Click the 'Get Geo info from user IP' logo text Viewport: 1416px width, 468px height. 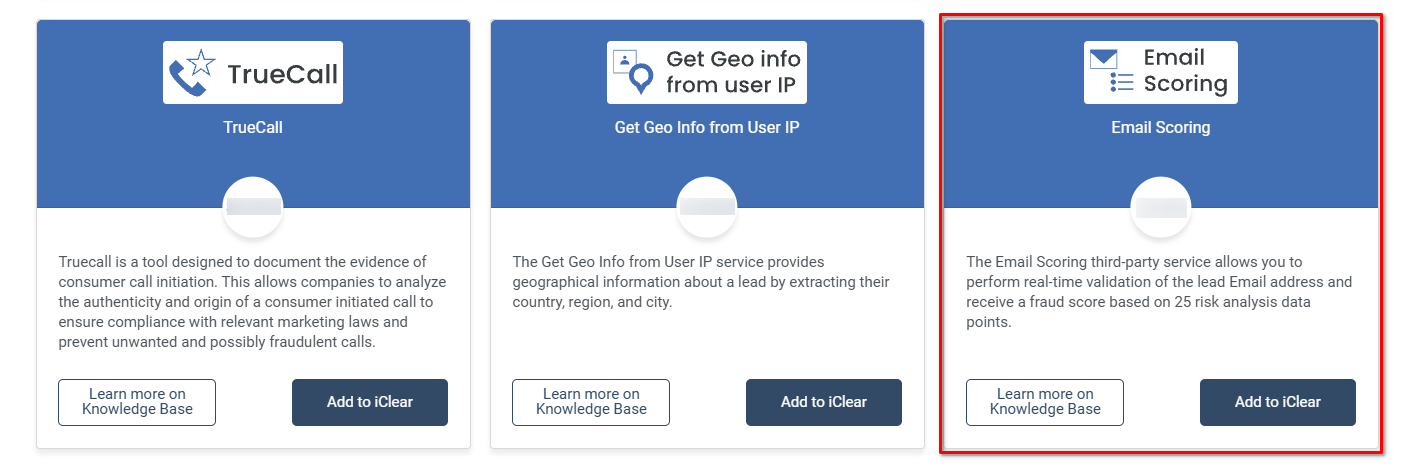point(732,72)
